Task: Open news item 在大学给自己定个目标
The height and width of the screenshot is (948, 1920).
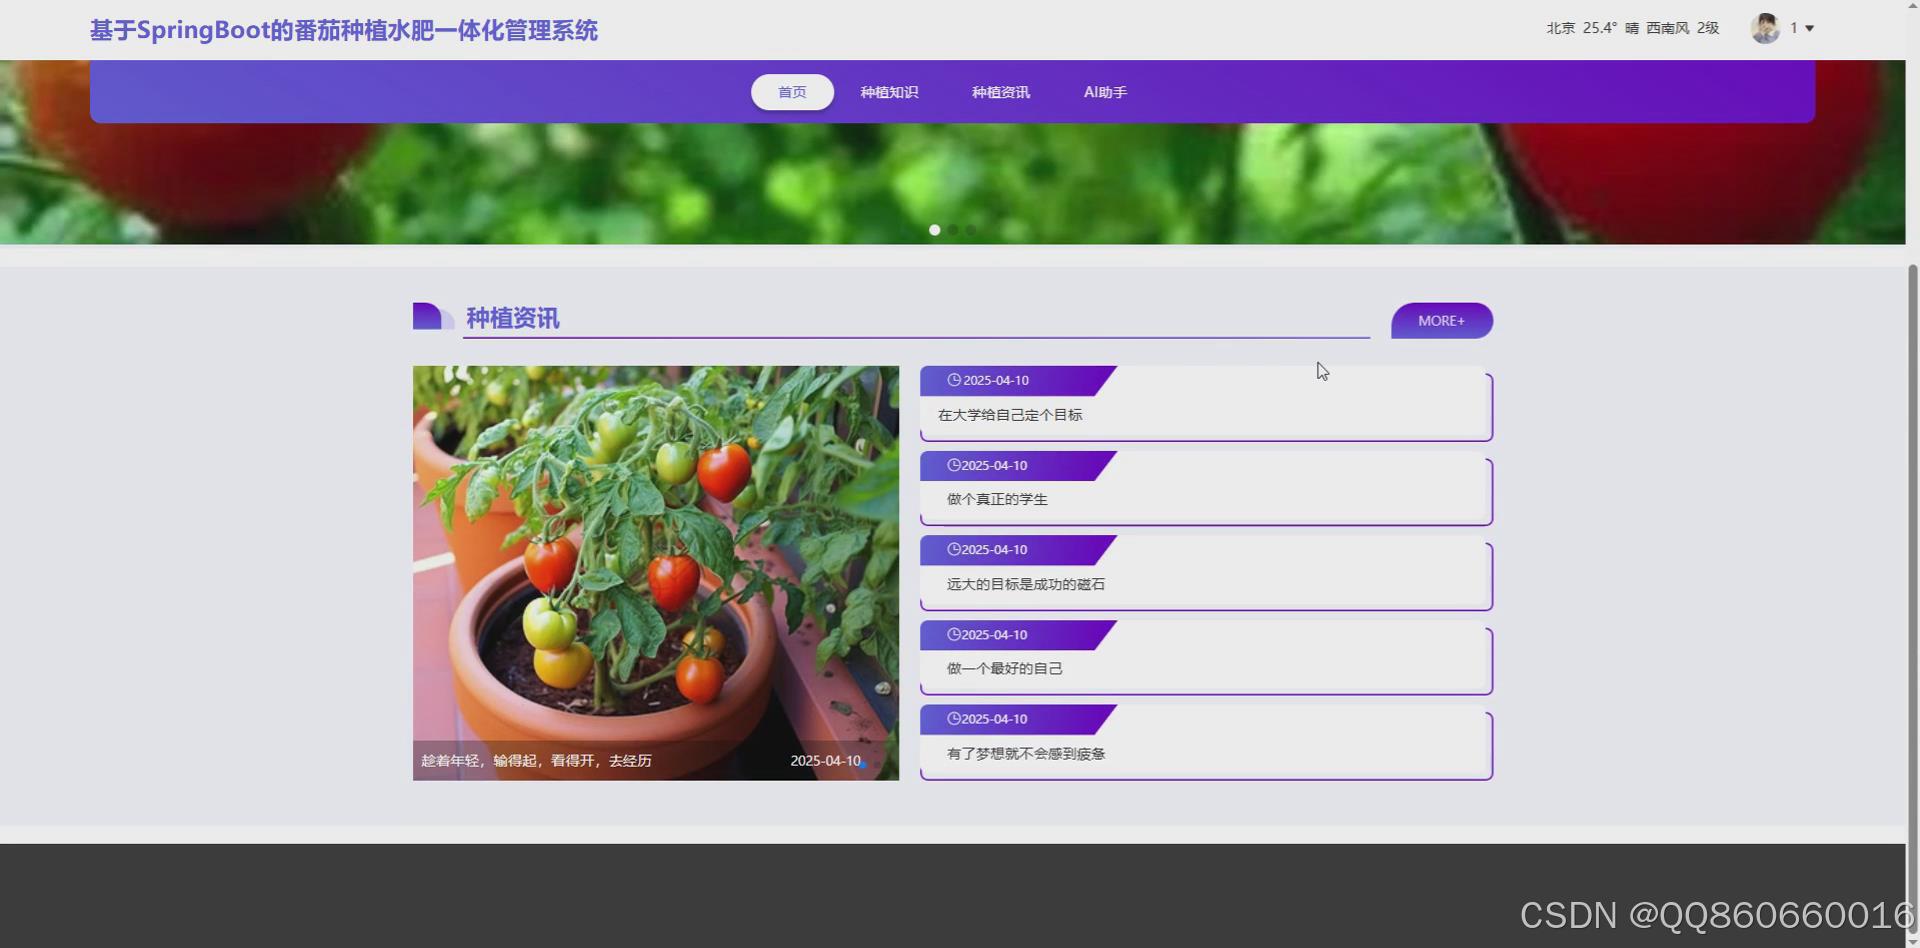Action: click(1206, 404)
